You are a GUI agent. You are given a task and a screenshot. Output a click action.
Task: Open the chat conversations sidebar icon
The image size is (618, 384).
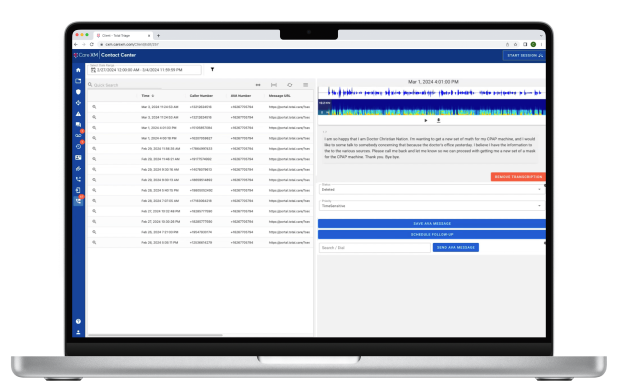point(78,125)
